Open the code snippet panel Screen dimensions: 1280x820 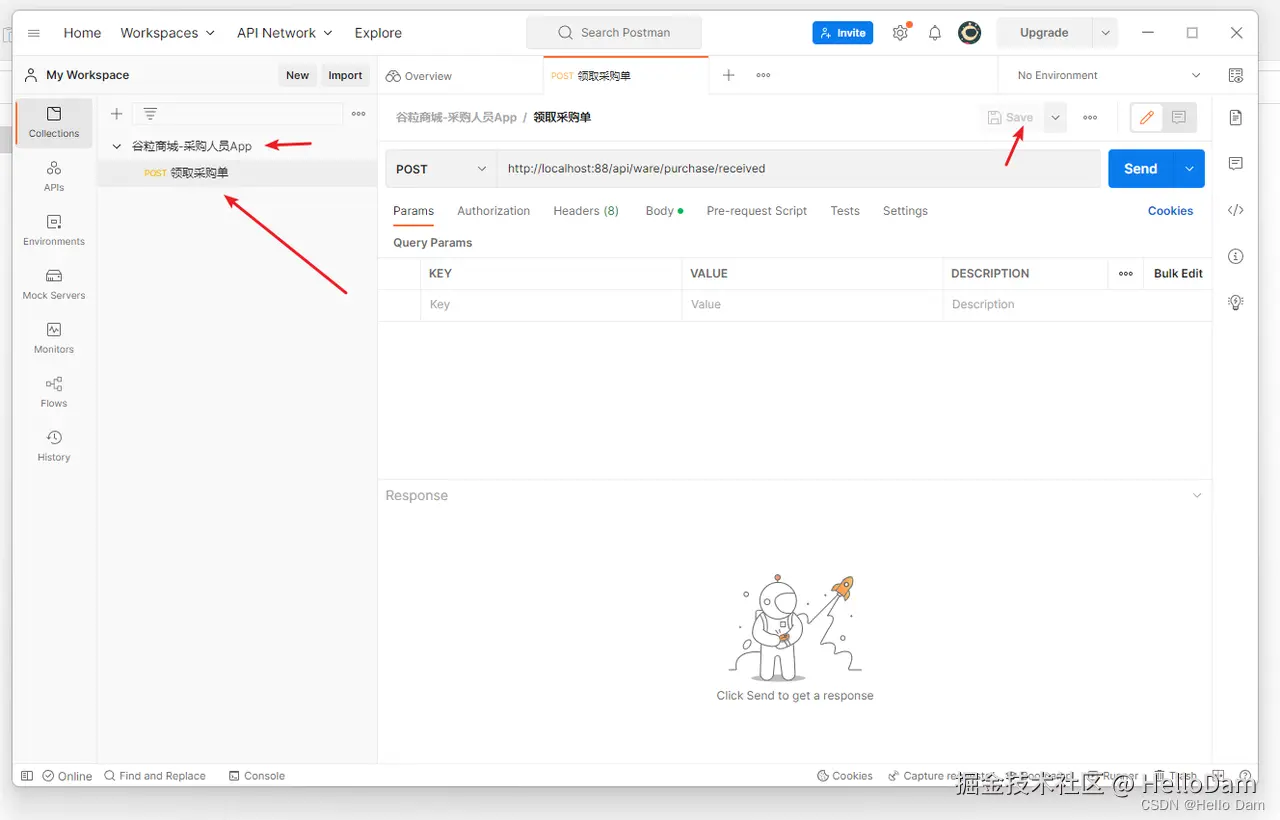tap(1236, 210)
